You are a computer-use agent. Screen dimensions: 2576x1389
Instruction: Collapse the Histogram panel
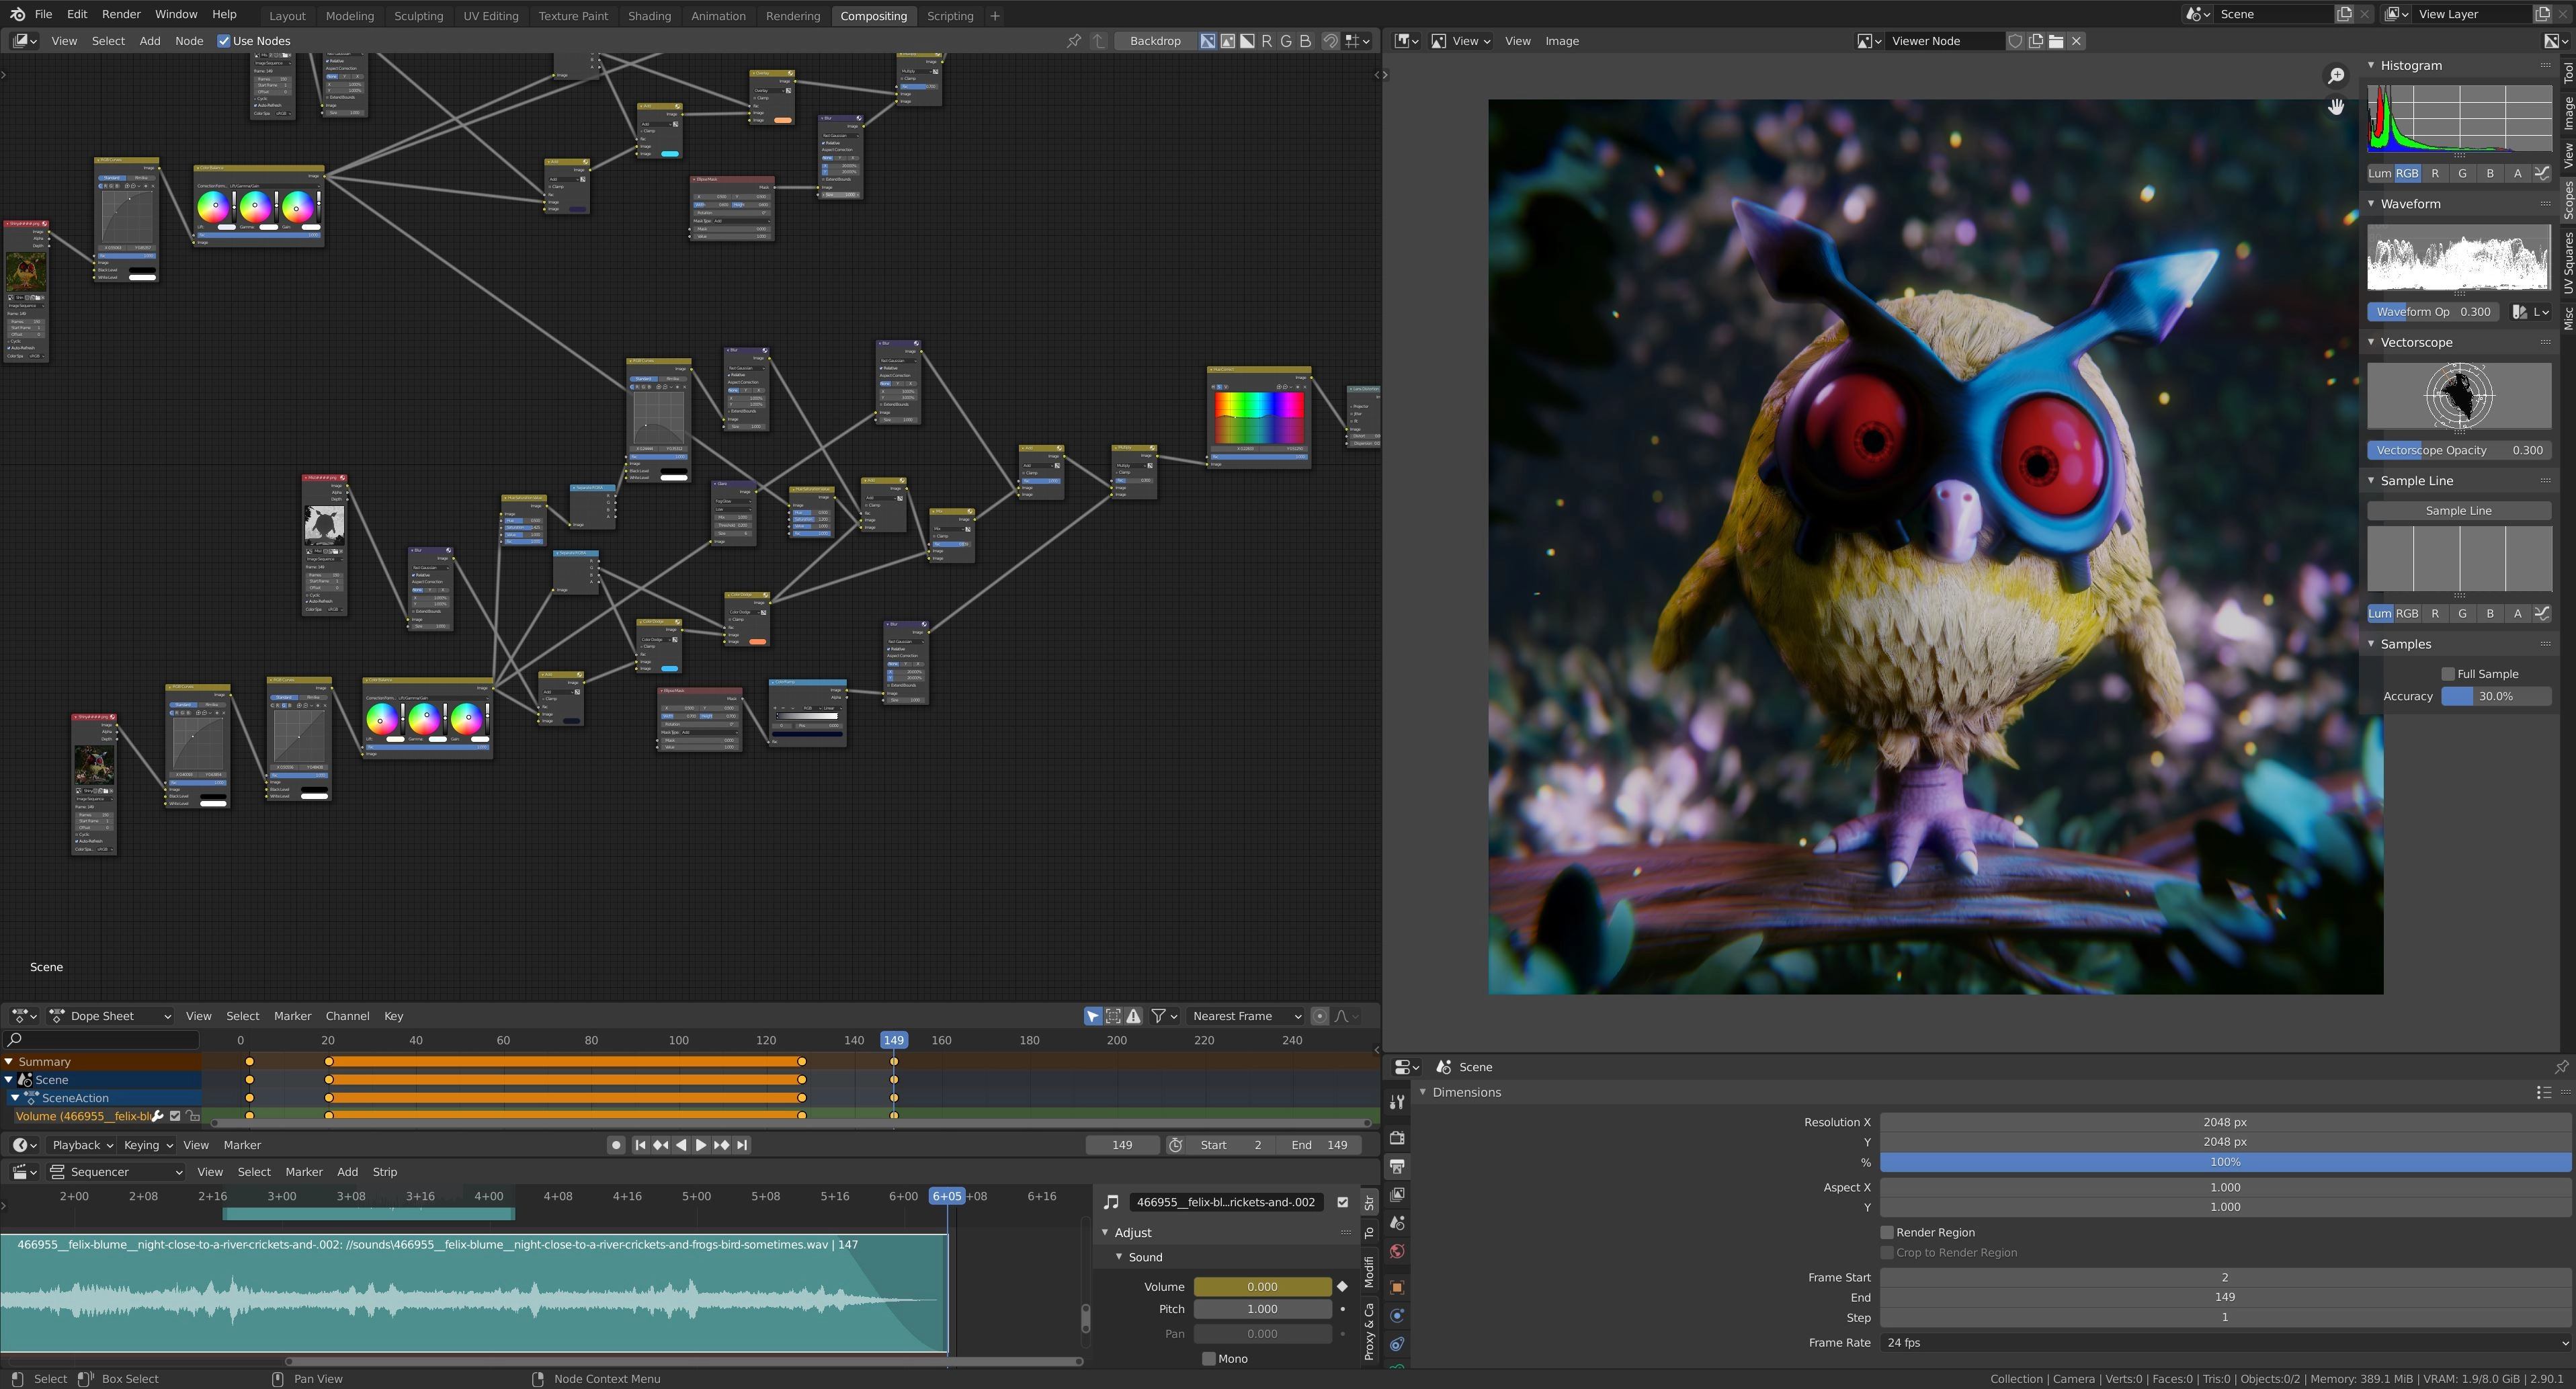[x=2371, y=65]
